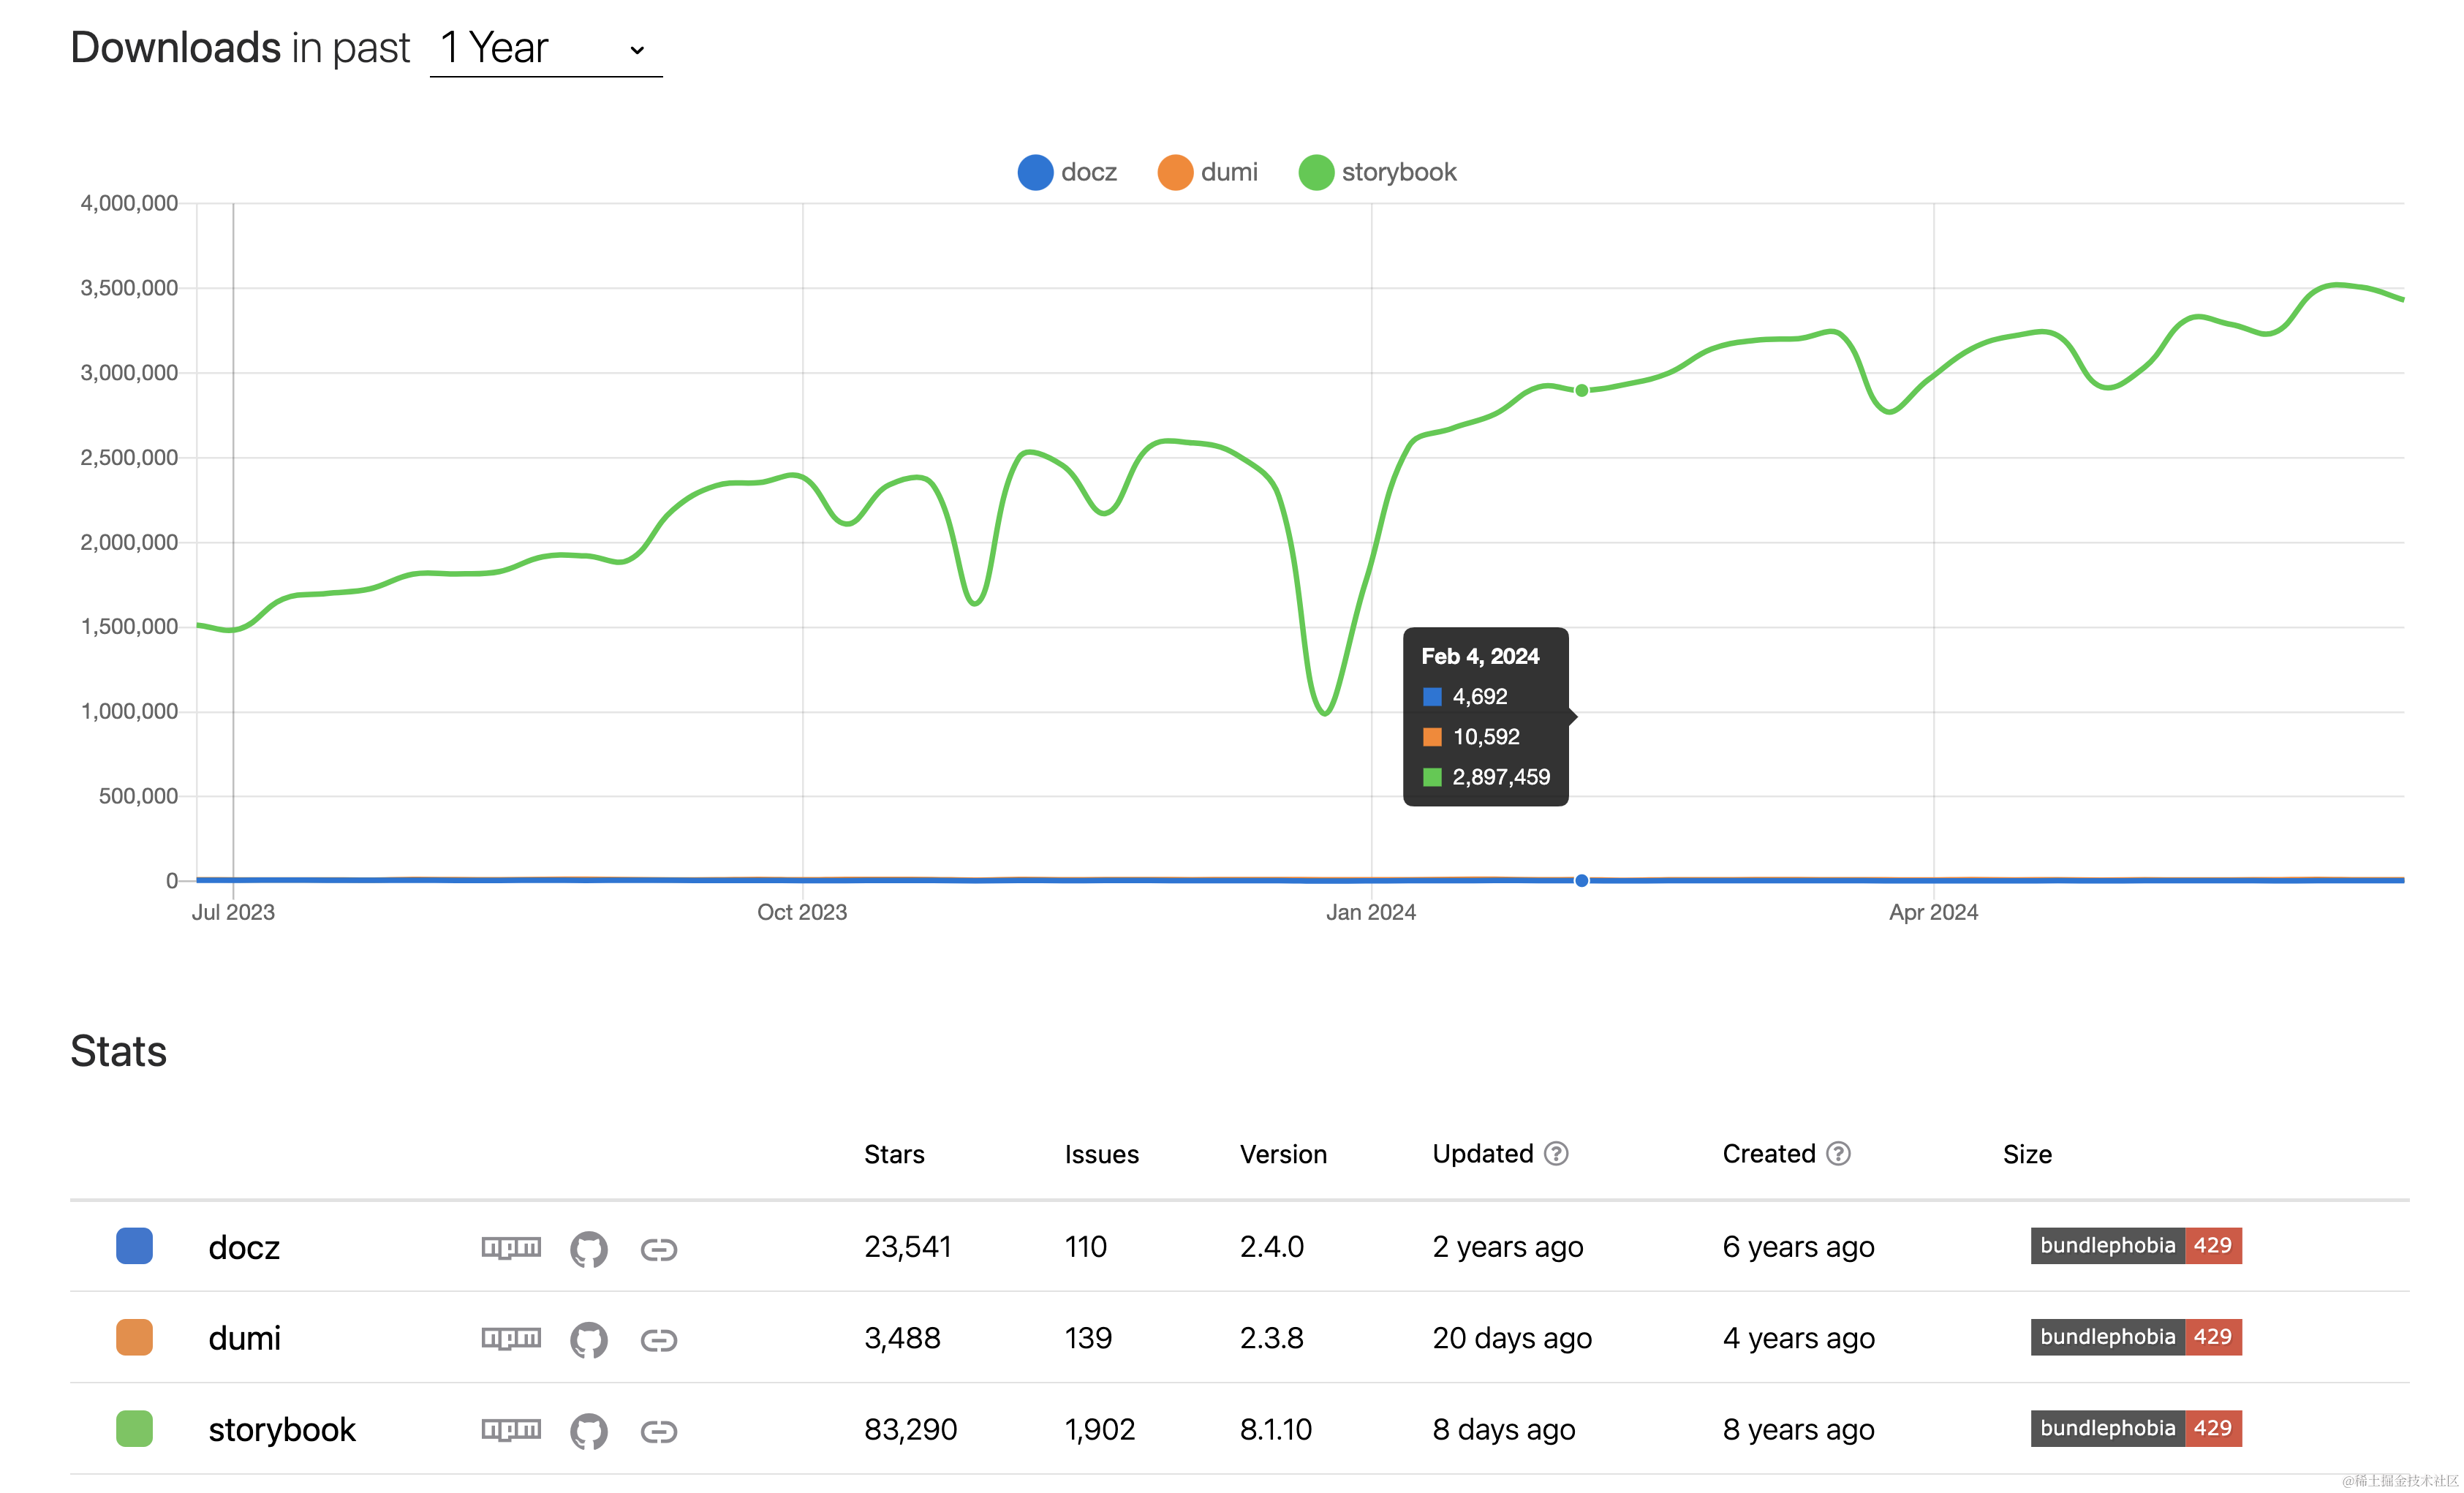The height and width of the screenshot is (1493, 2464).
Task: Open the GitHub icon for storybook
Action: (589, 1431)
